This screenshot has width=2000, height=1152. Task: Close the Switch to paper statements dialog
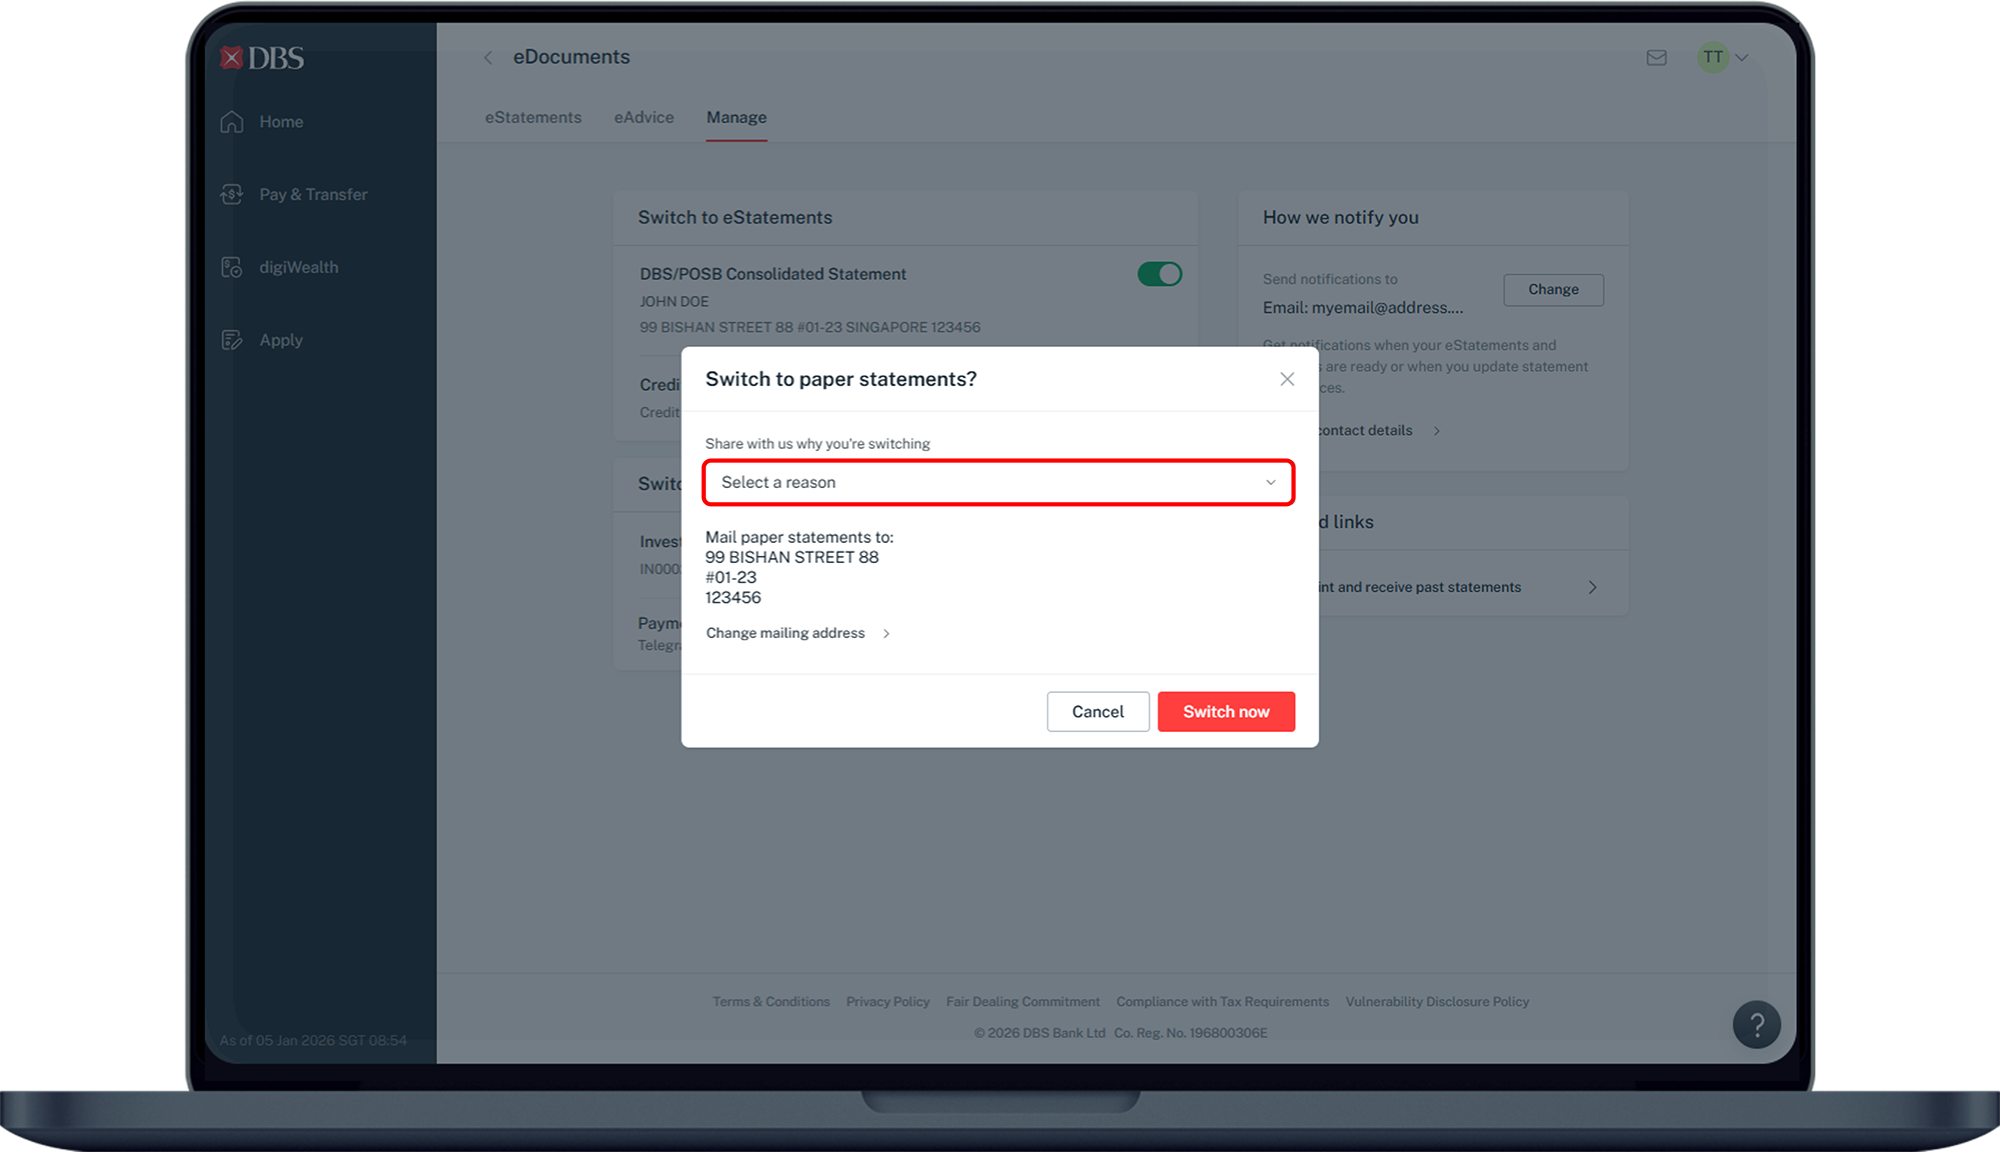1287,379
